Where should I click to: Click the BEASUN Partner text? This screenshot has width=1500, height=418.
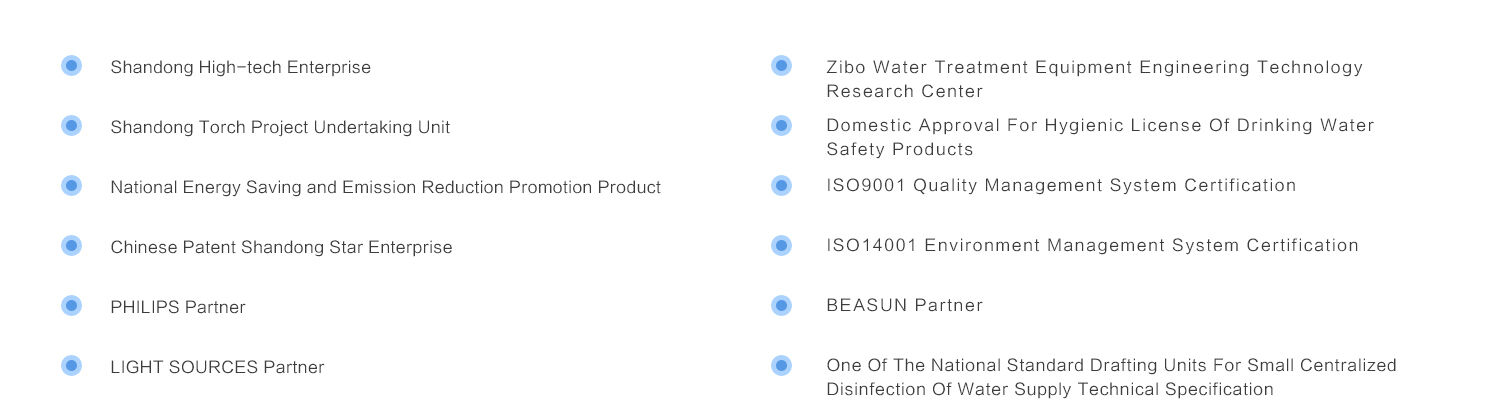(x=904, y=306)
